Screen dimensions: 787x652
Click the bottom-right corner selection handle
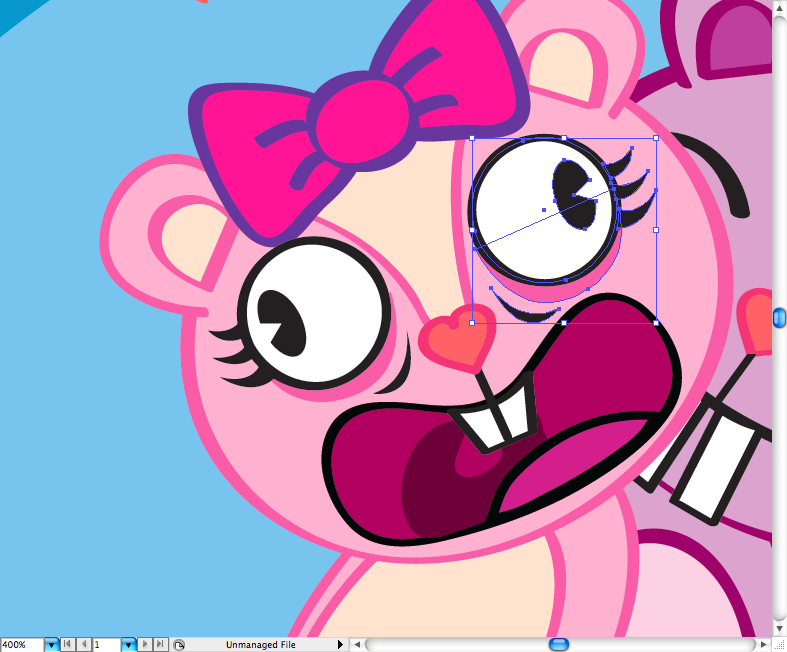(x=656, y=322)
